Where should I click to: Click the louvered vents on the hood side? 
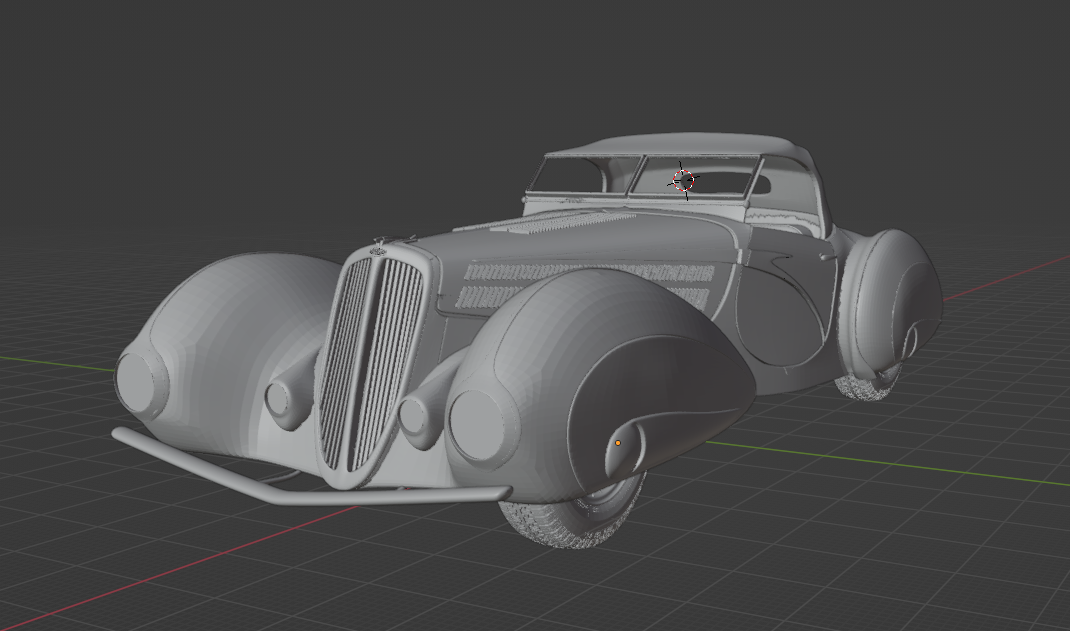tap(587, 284)
